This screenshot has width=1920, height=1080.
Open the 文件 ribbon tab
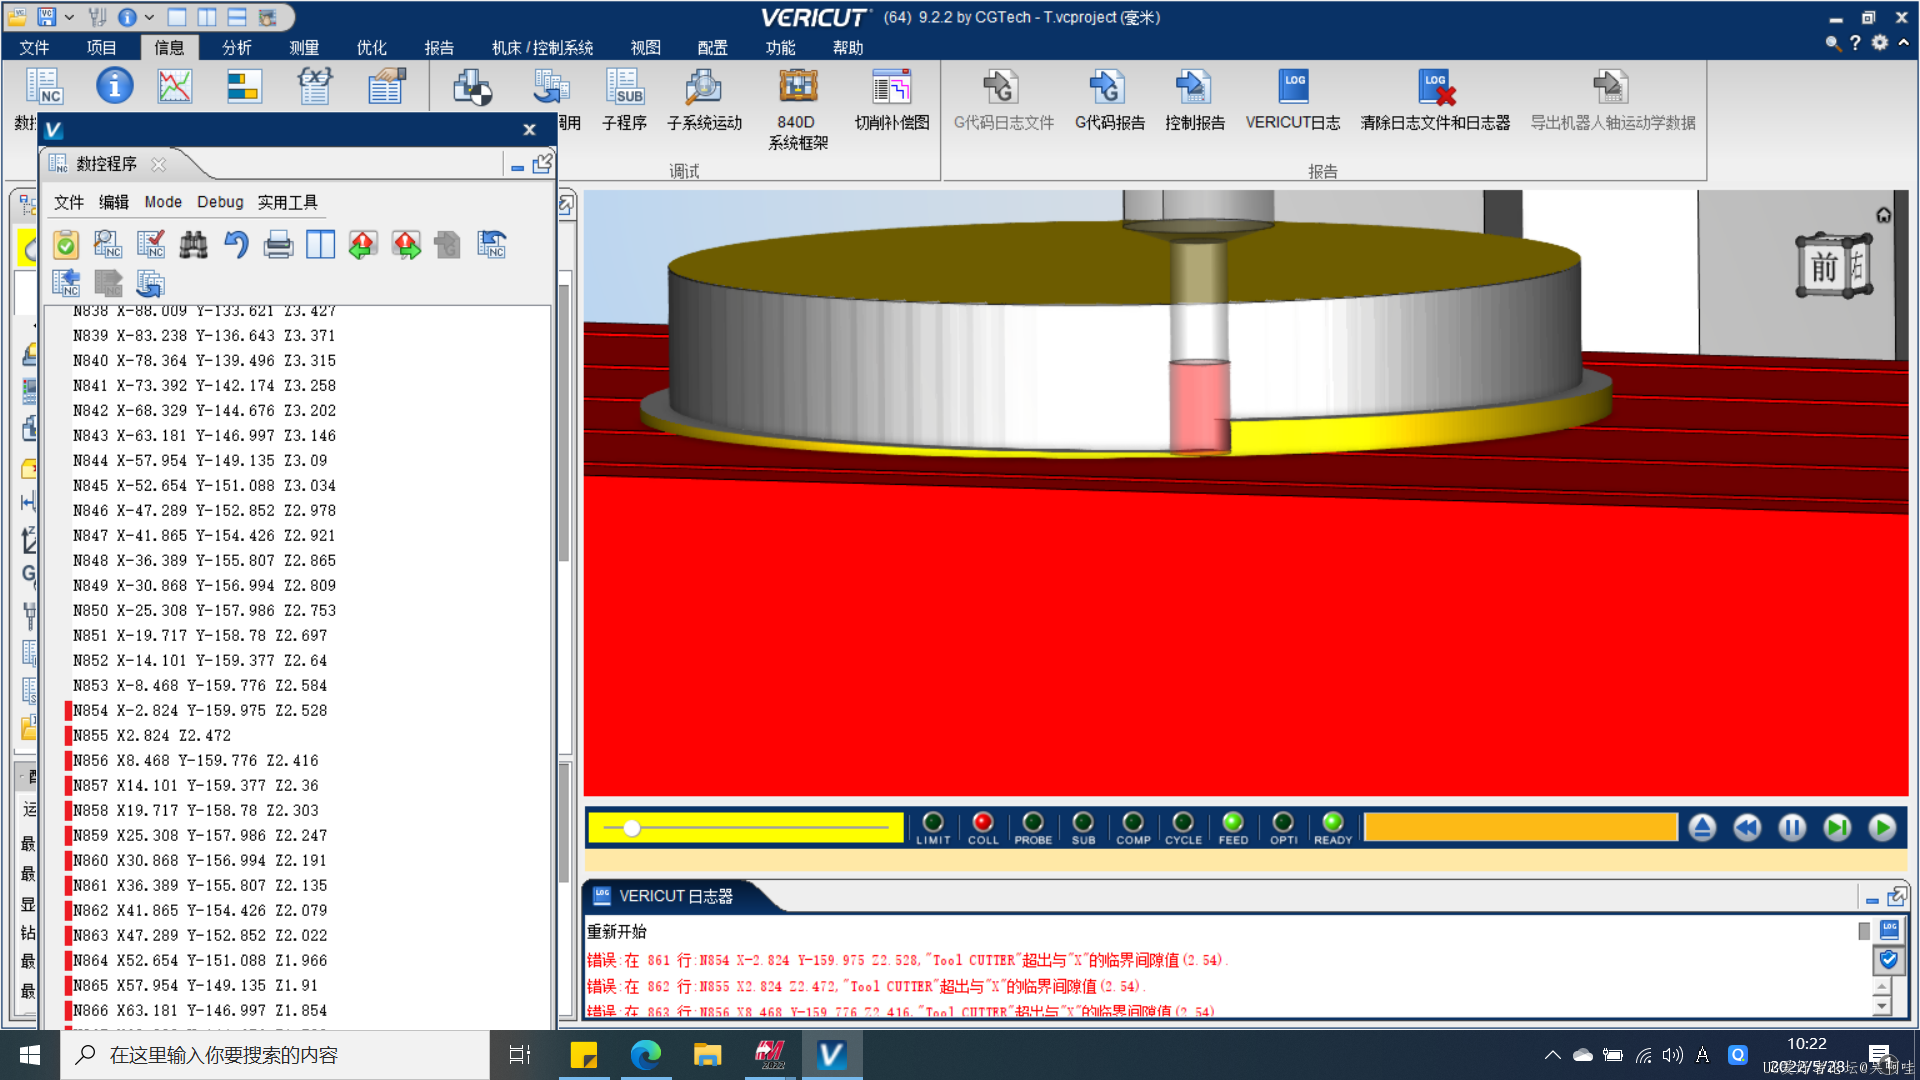[34, 47]
